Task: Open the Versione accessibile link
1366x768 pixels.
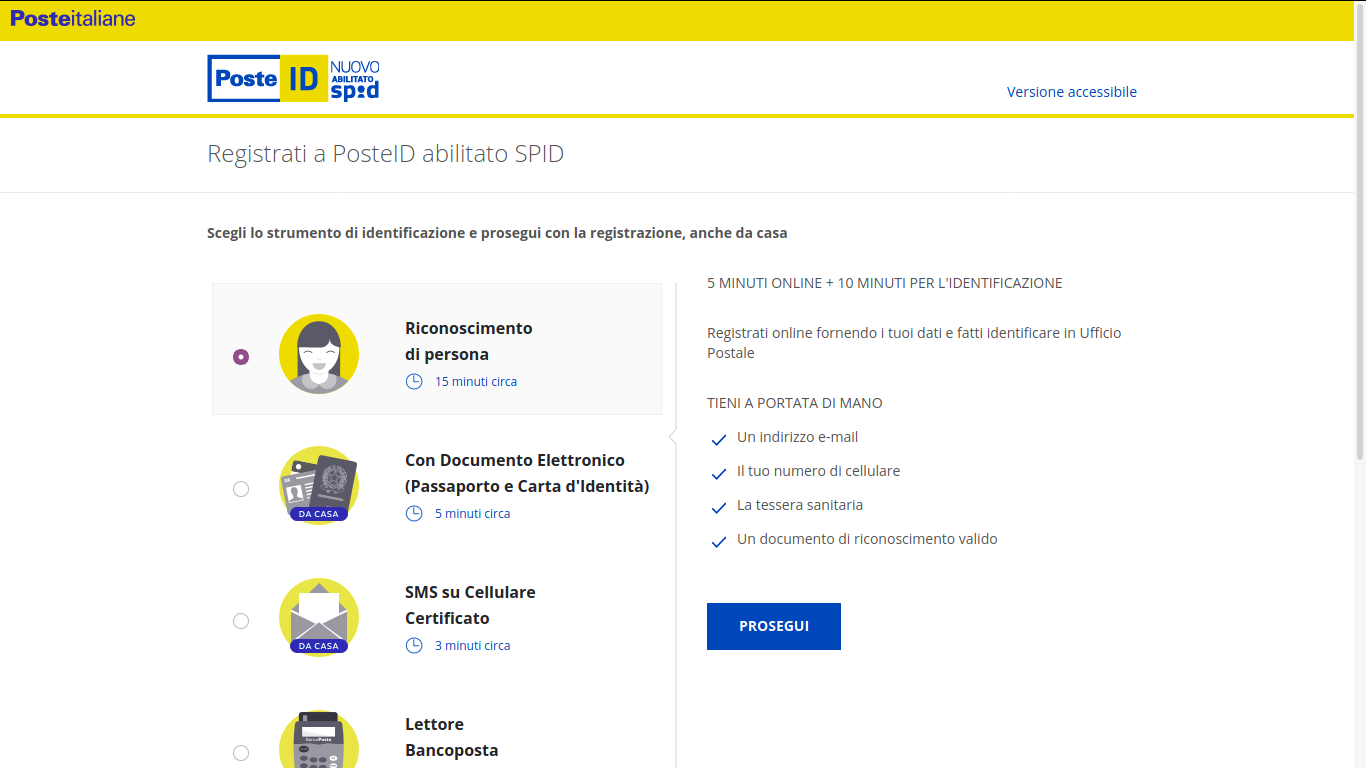Action: (1071, 92)
